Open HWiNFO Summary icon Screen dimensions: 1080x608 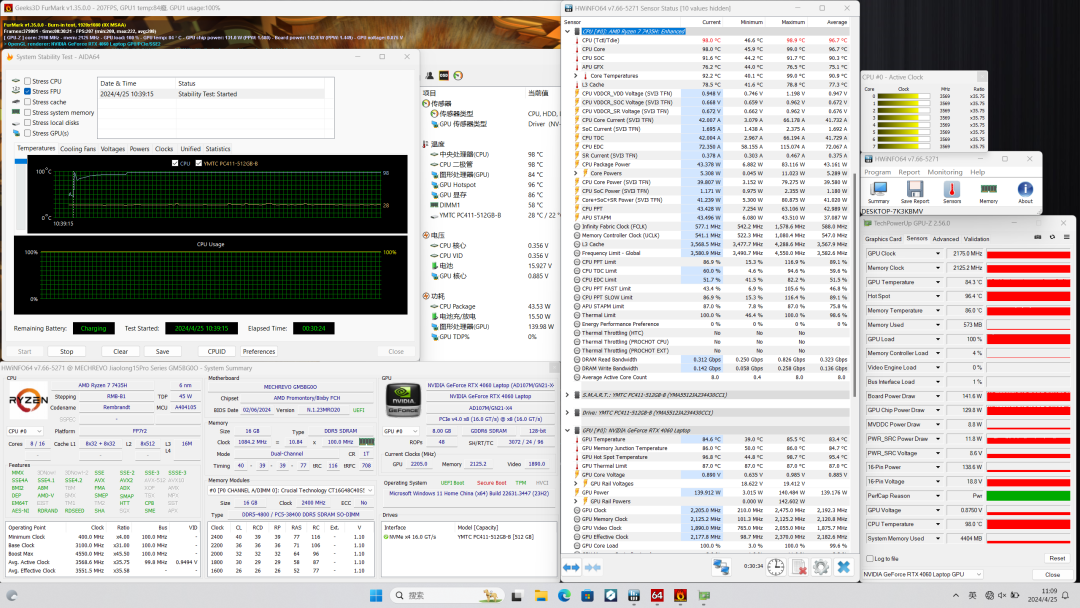(879, 190)
